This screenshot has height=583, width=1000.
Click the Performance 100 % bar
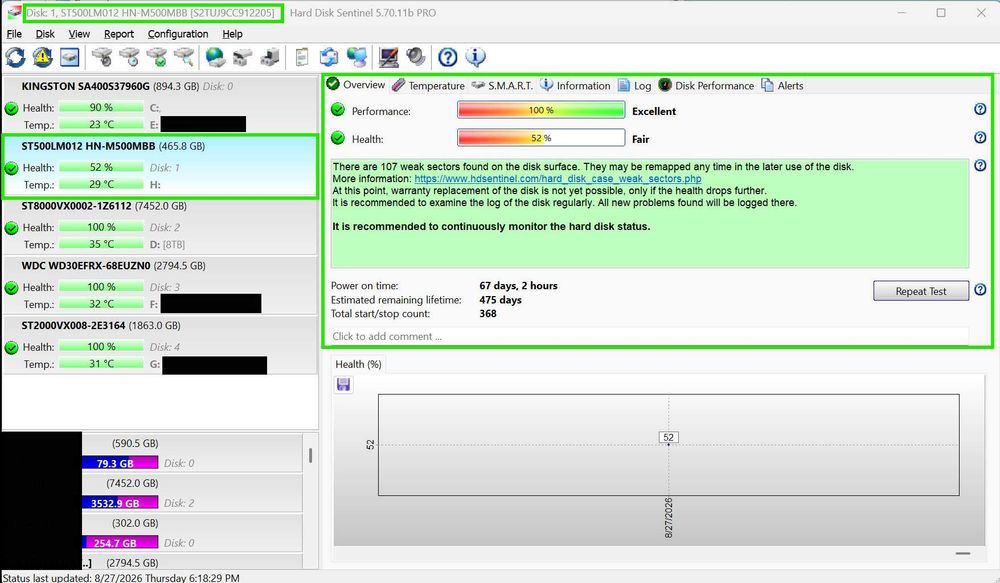tap(541, 110)
